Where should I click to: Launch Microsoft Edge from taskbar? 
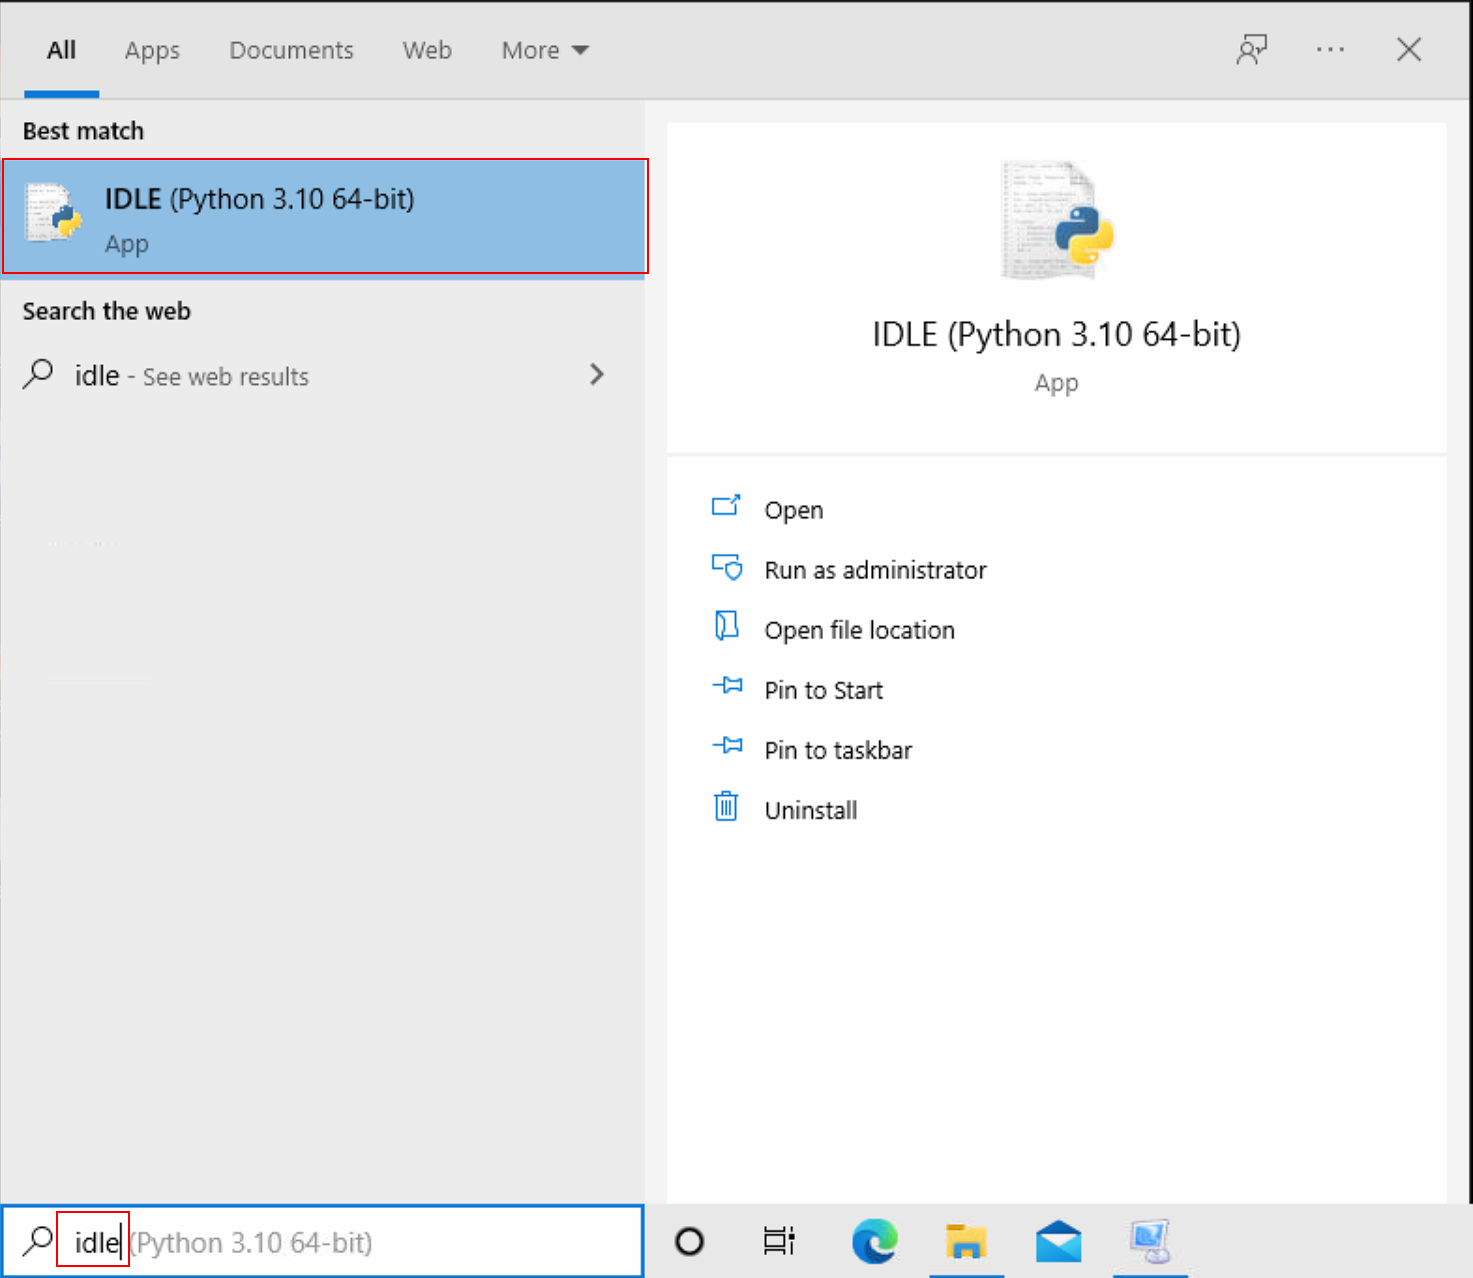[875, 1241]
